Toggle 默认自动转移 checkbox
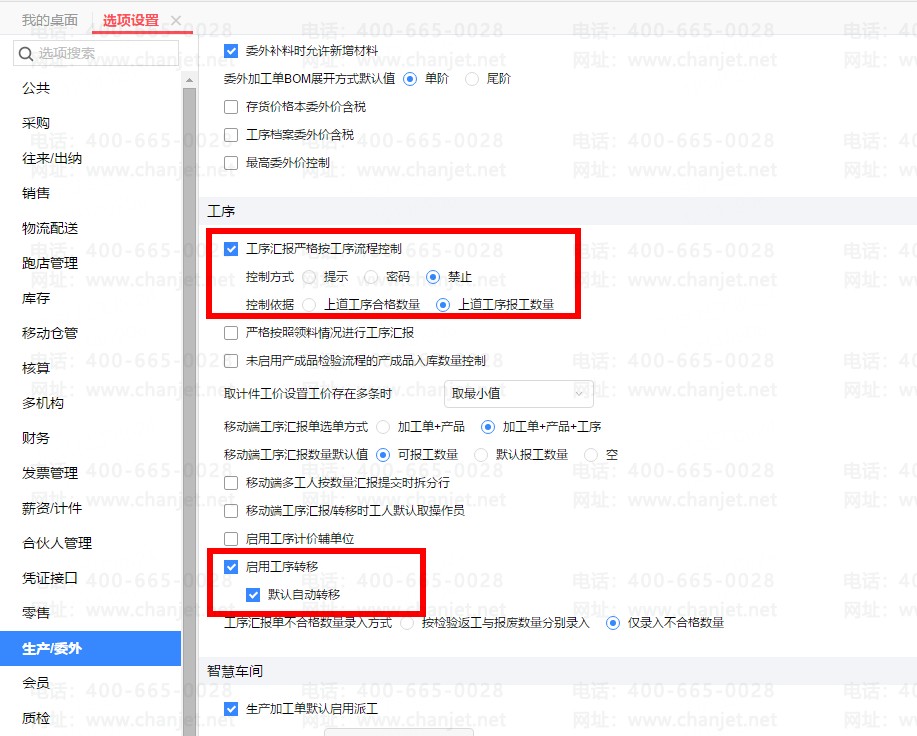The image size is (917, 736). pos(253,595)
